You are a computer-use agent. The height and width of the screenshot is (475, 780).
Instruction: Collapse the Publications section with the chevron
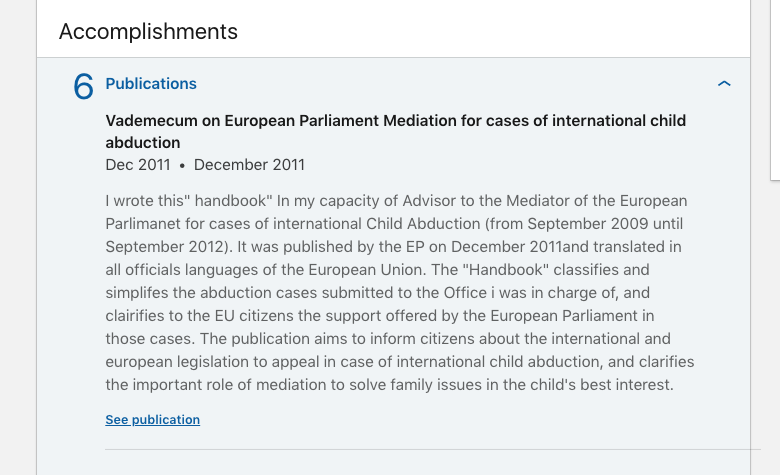[724, 84]
